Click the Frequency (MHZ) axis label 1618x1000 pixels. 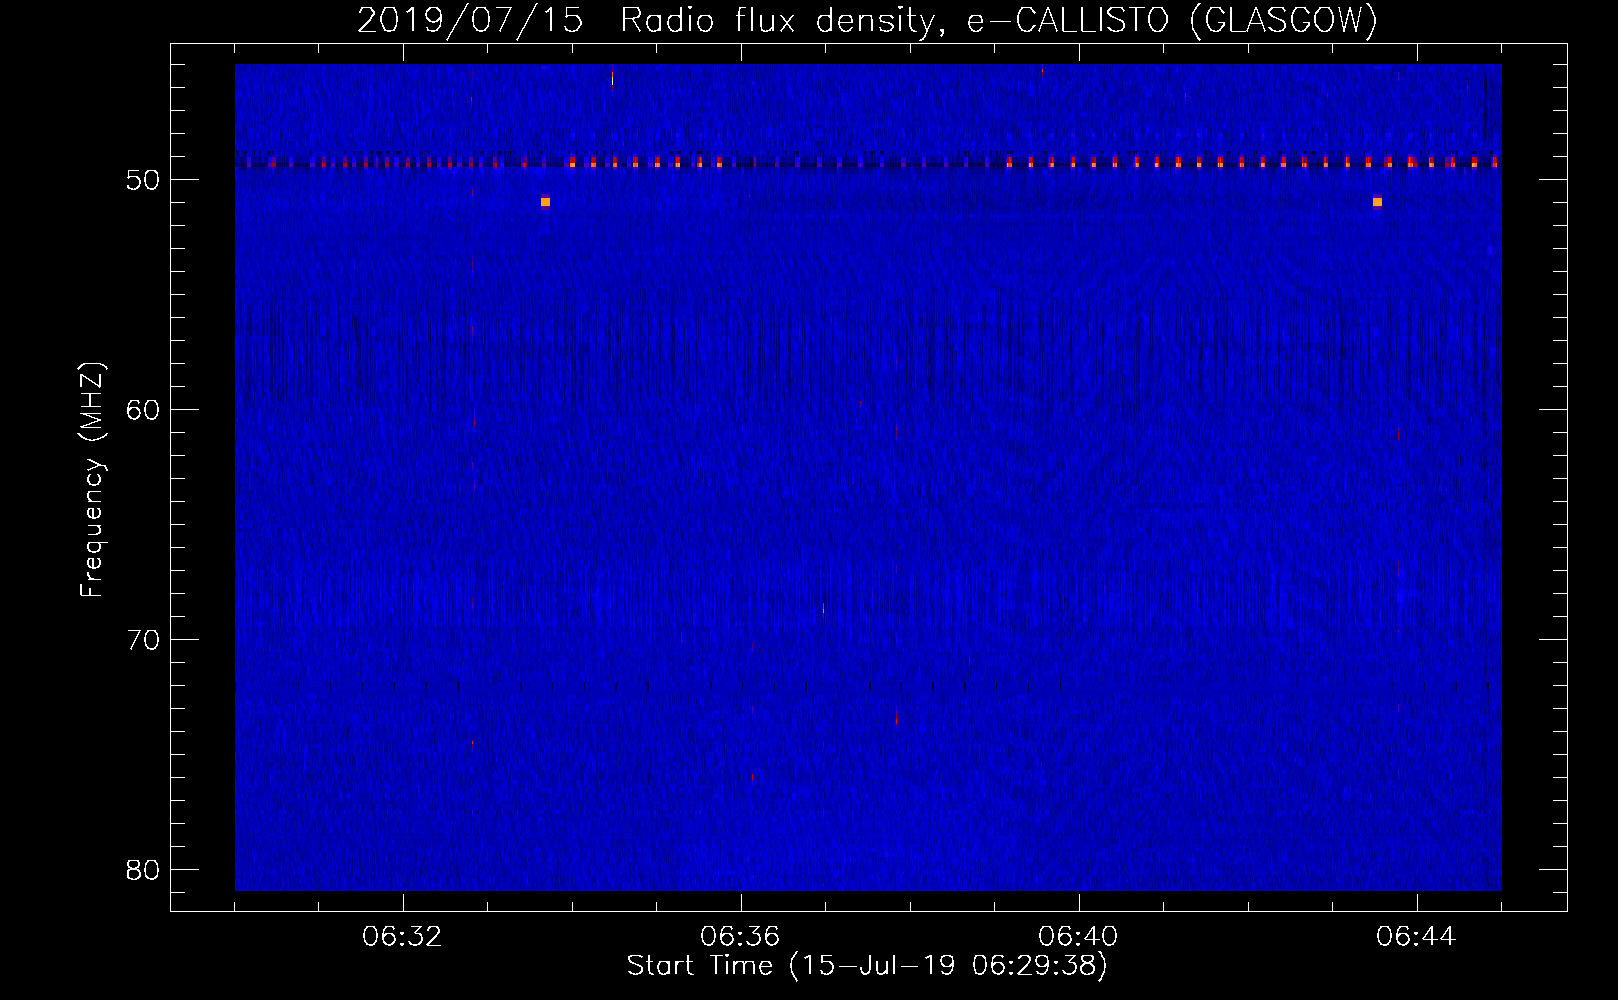(91, 480)
